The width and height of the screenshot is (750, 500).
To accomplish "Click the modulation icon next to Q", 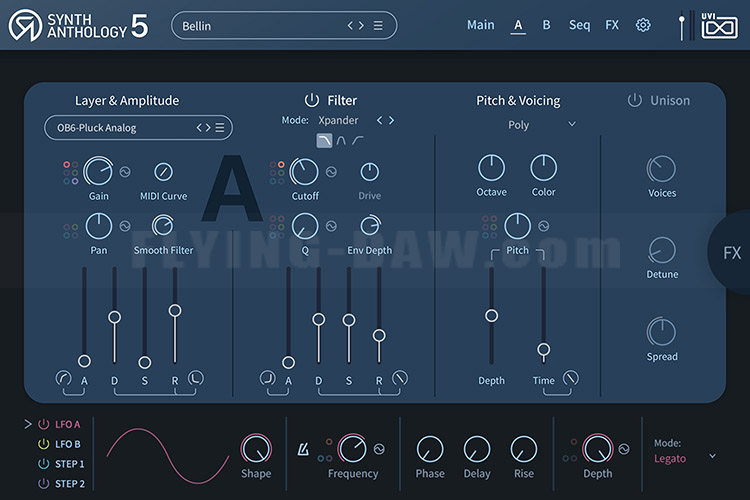I will coord(331,226).
